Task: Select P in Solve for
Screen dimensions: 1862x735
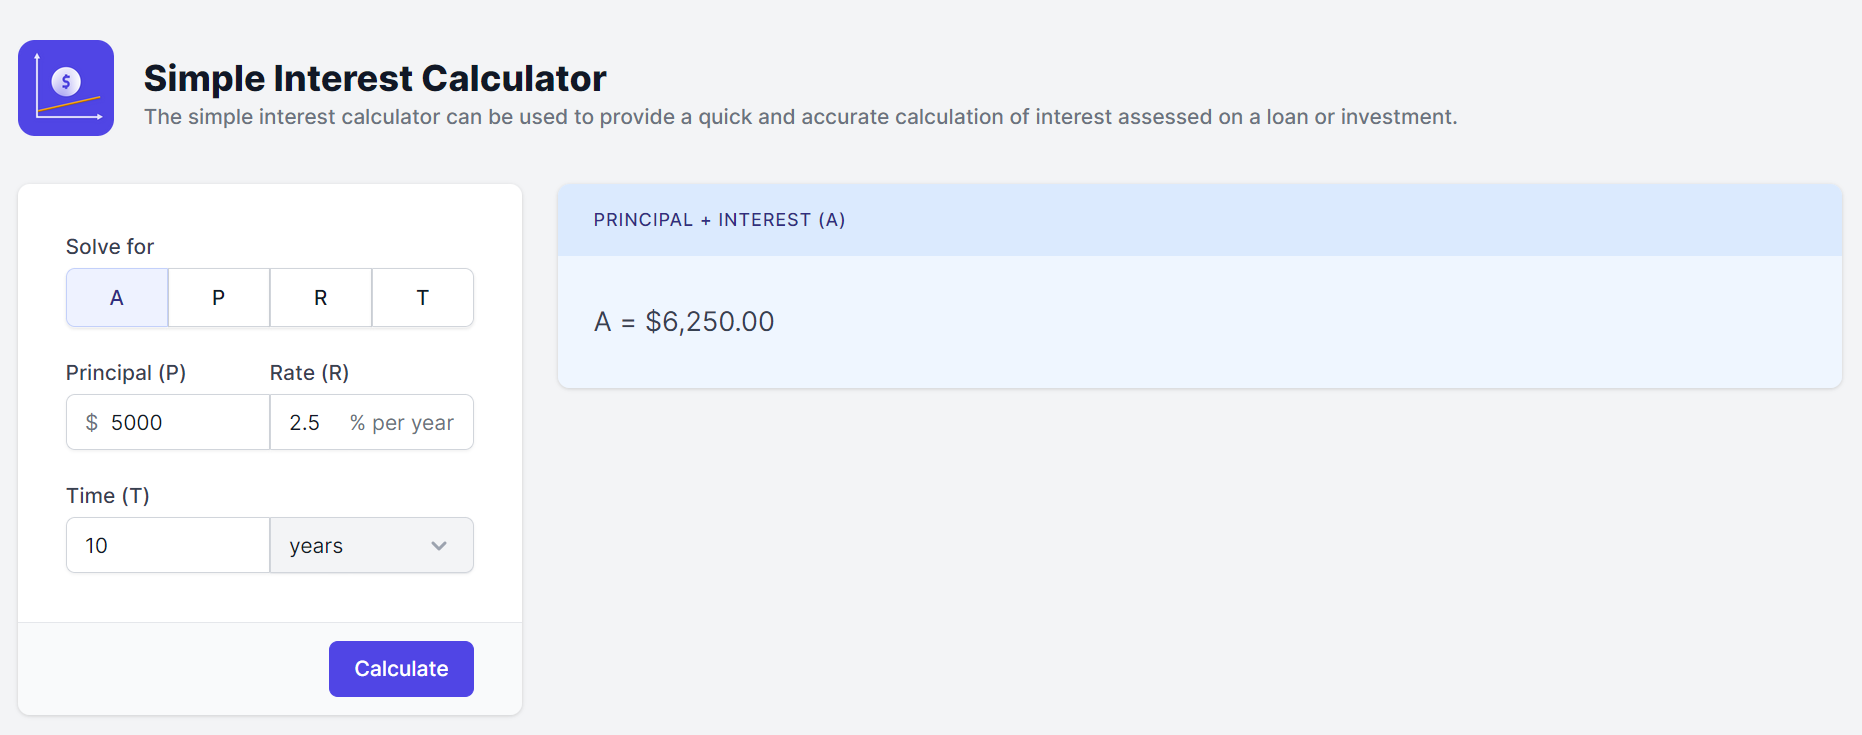Action: tap(219, 298)
